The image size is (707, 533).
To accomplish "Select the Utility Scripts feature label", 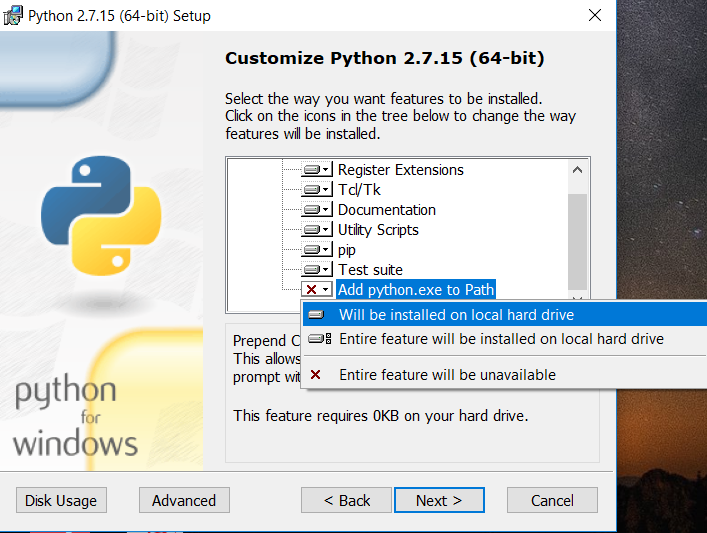I will (378, 230).
